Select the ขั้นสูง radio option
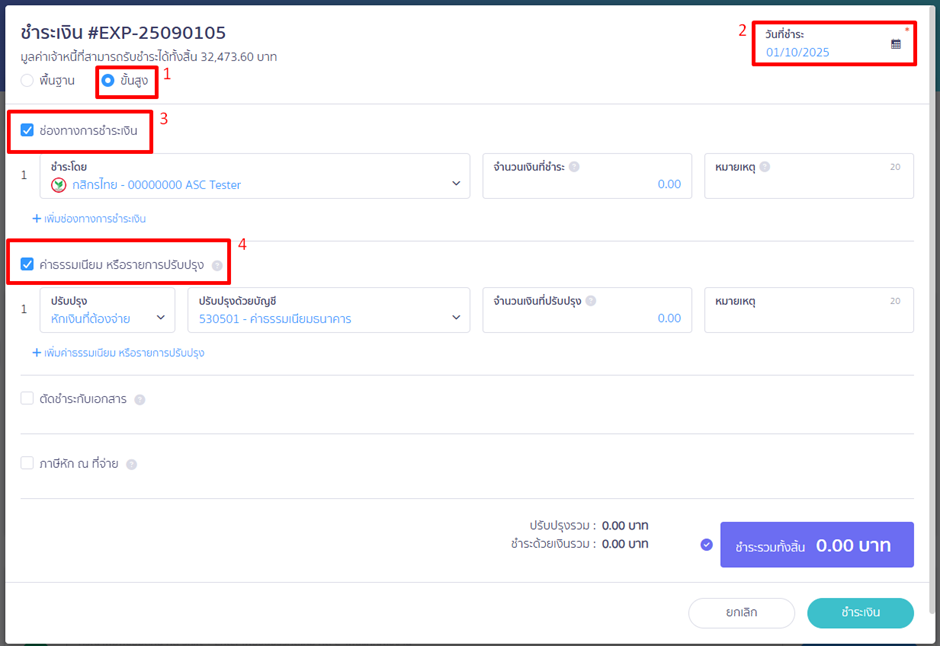This screenshot has width=940, height=646. point(108,80)
